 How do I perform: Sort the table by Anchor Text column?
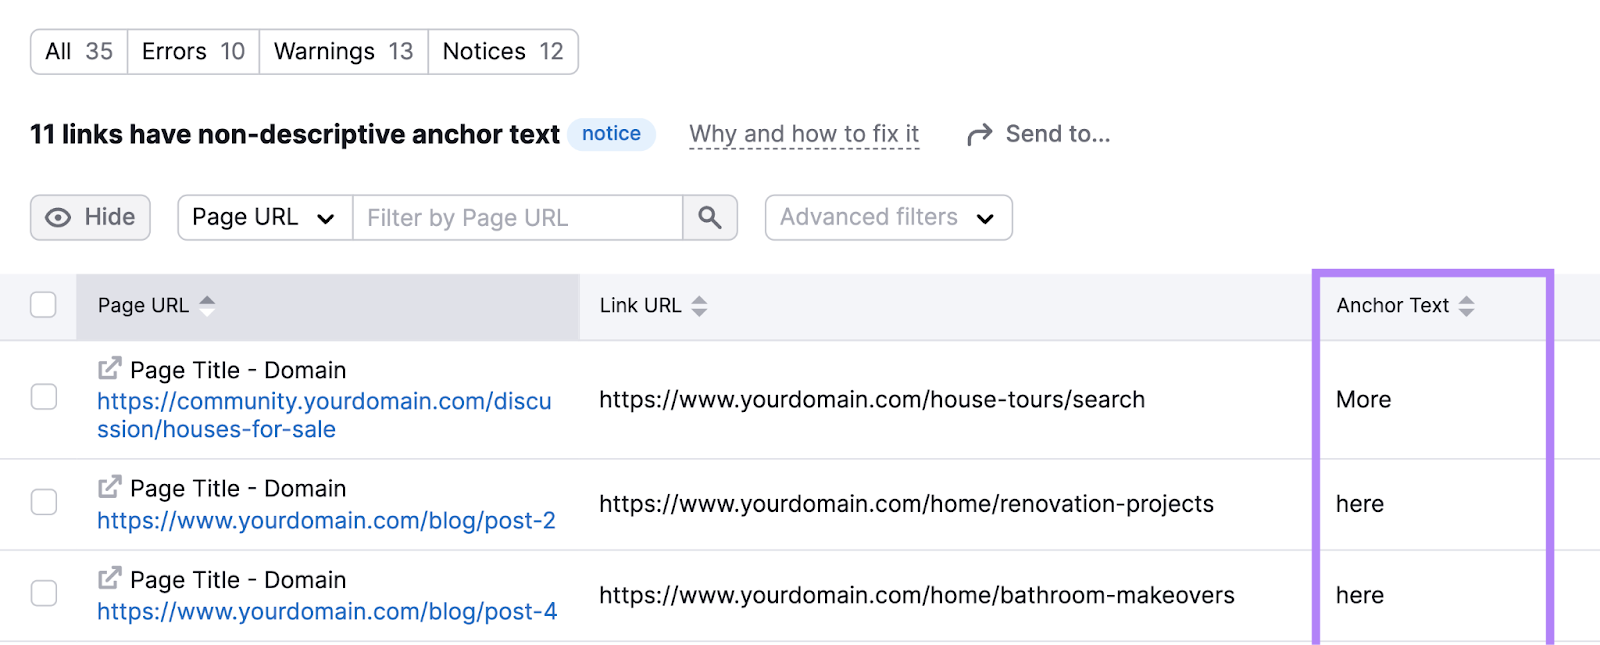click(1467, 306)
